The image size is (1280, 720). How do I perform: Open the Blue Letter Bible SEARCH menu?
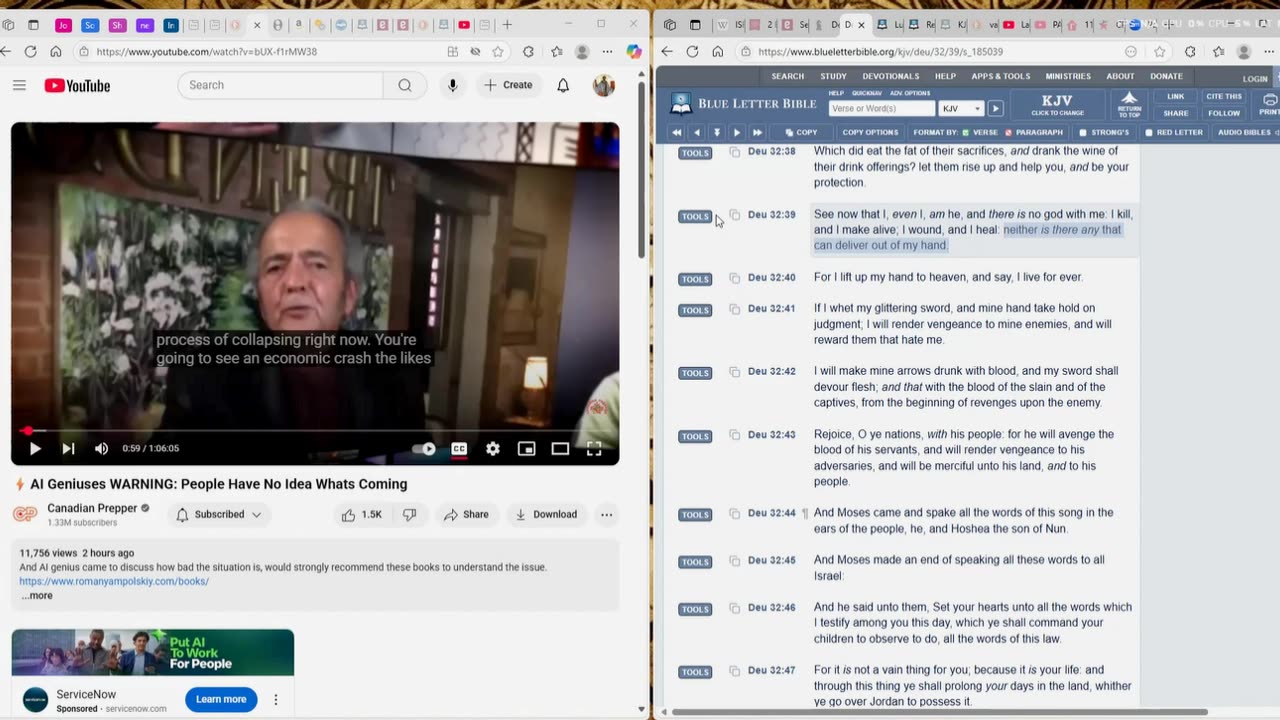[787, 77]
